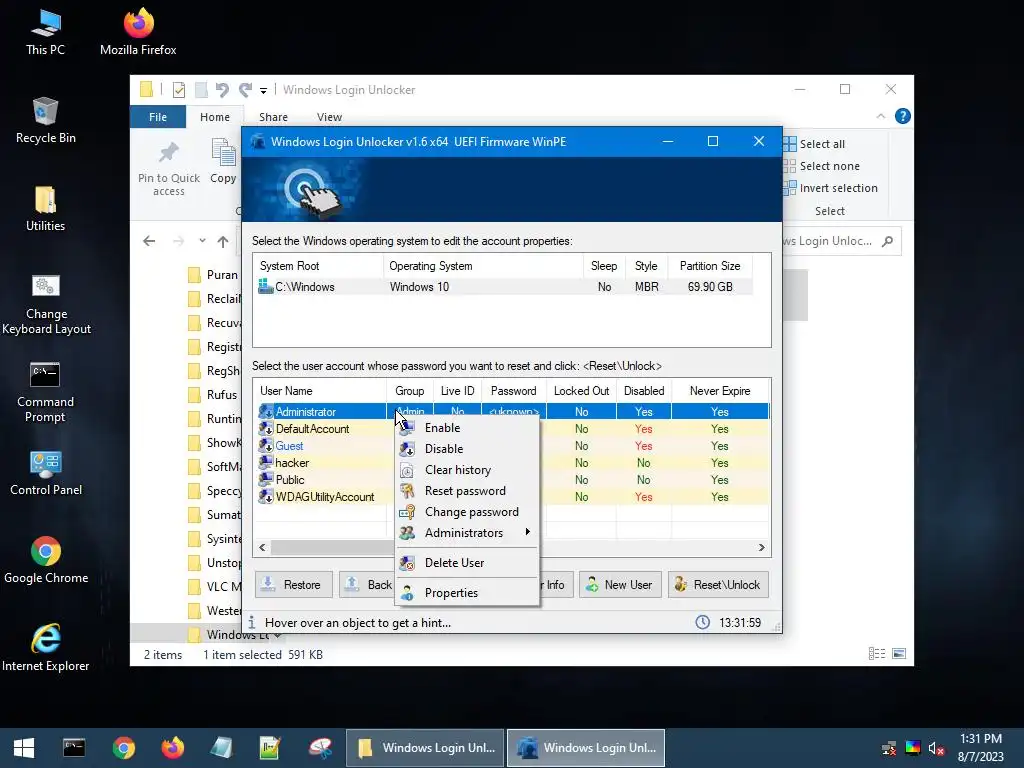Open Rufus folder in Explorer tree
The image size is (1024, 768).
click(x=213, y=394)
